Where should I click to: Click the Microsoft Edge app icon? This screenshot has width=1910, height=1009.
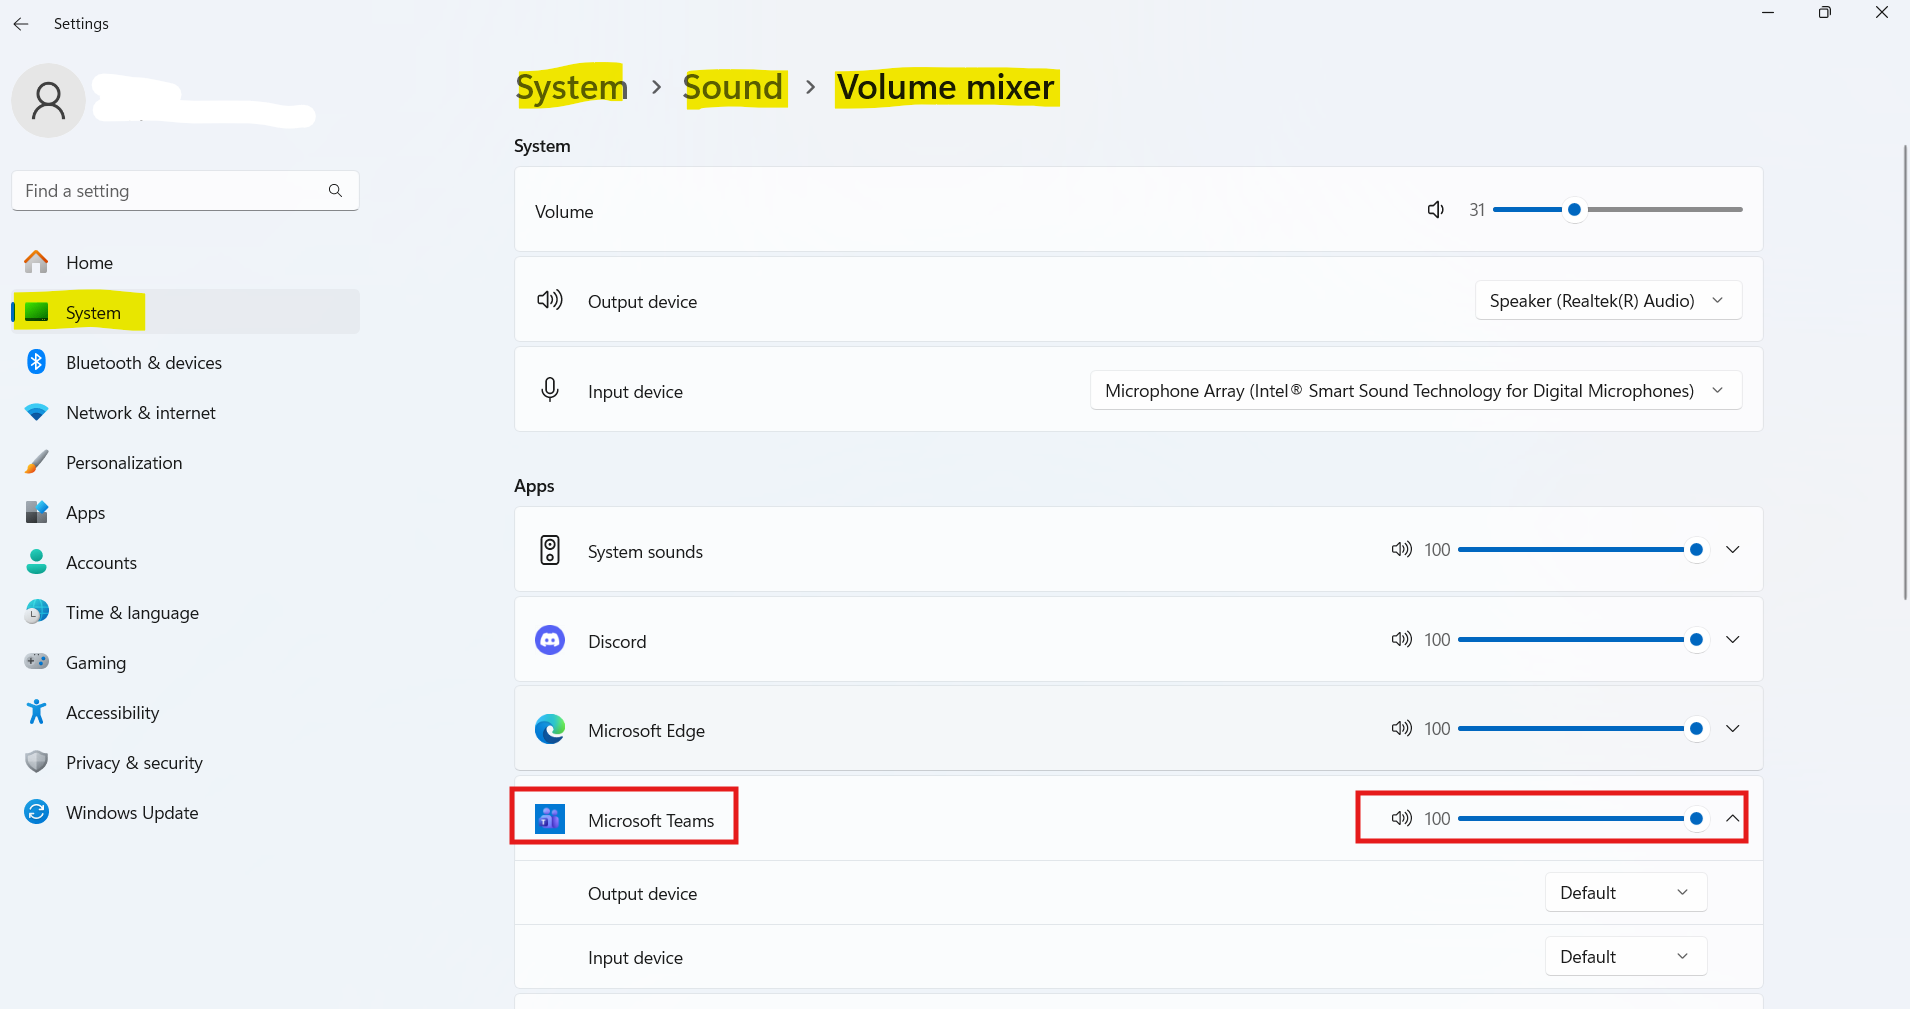[x=550, y=729]
